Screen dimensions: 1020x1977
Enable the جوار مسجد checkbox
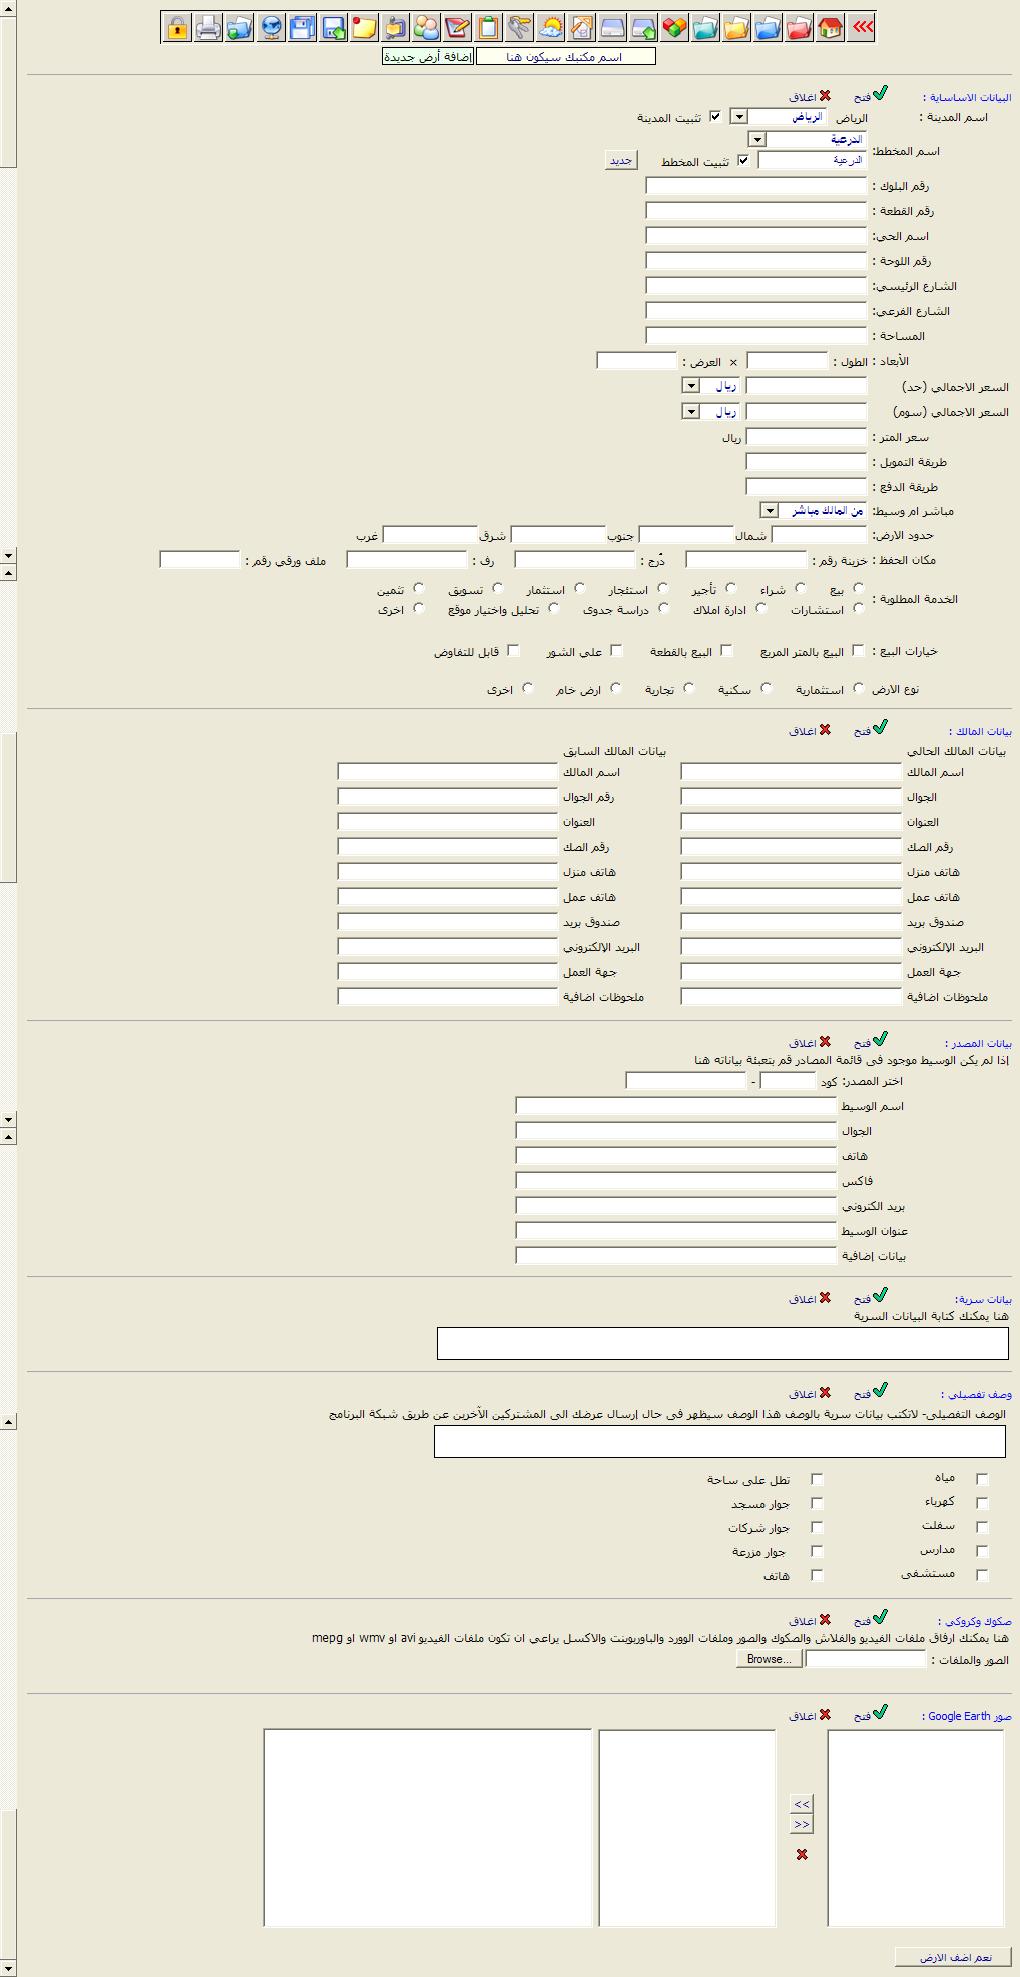[817, 1502]
